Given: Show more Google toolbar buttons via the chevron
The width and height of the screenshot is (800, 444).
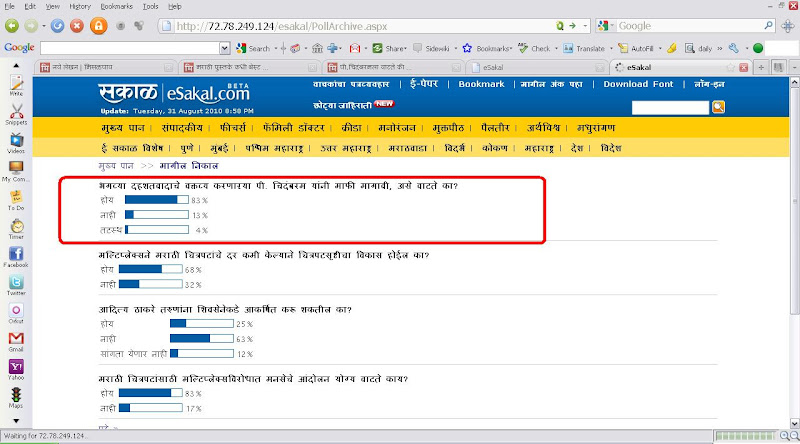Looking at the screenshot, I should 719,48.
